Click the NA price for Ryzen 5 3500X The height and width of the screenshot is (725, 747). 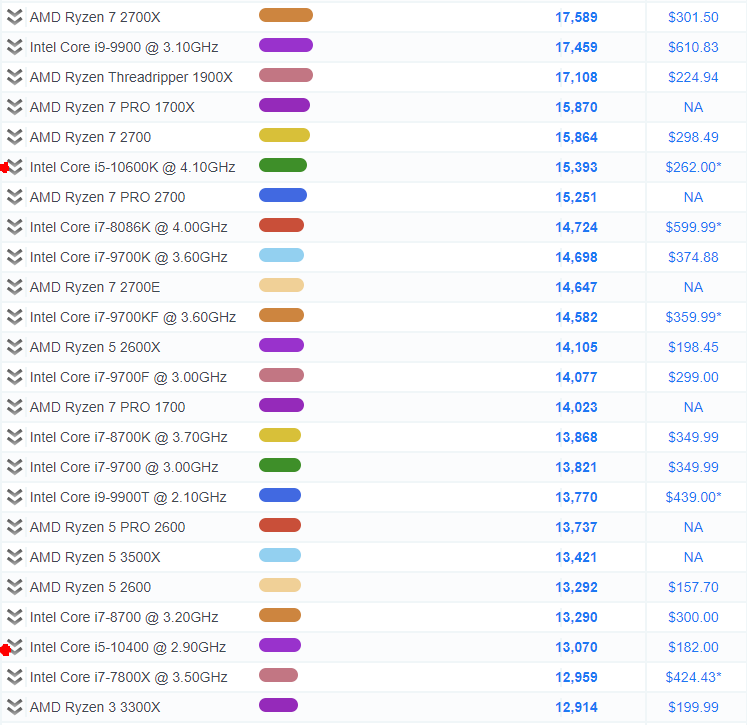click(x=693, y=557)
